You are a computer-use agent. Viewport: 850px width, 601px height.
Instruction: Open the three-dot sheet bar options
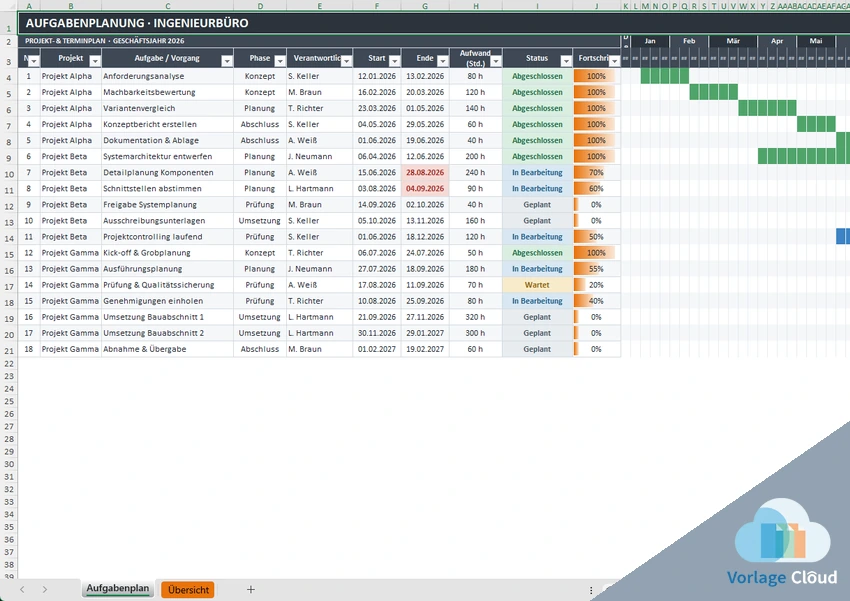[591, 590]
